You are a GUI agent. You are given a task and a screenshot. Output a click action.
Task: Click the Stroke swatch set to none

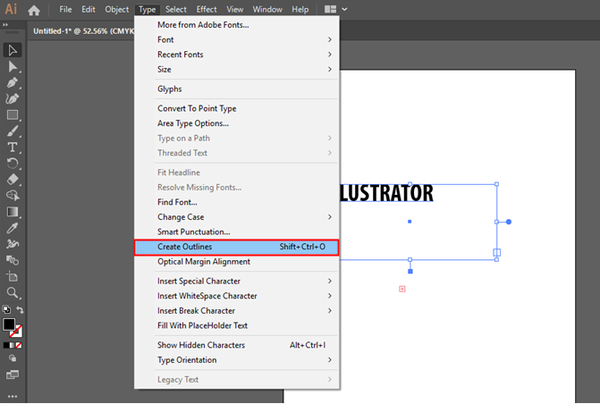(x=16, y=331)
